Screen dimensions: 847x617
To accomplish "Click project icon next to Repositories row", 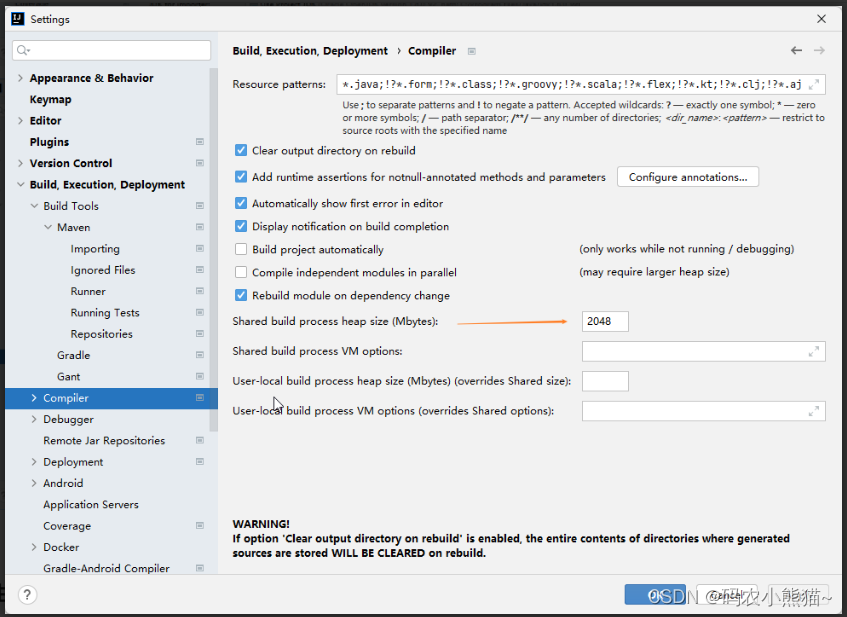I will click(200, 334).
